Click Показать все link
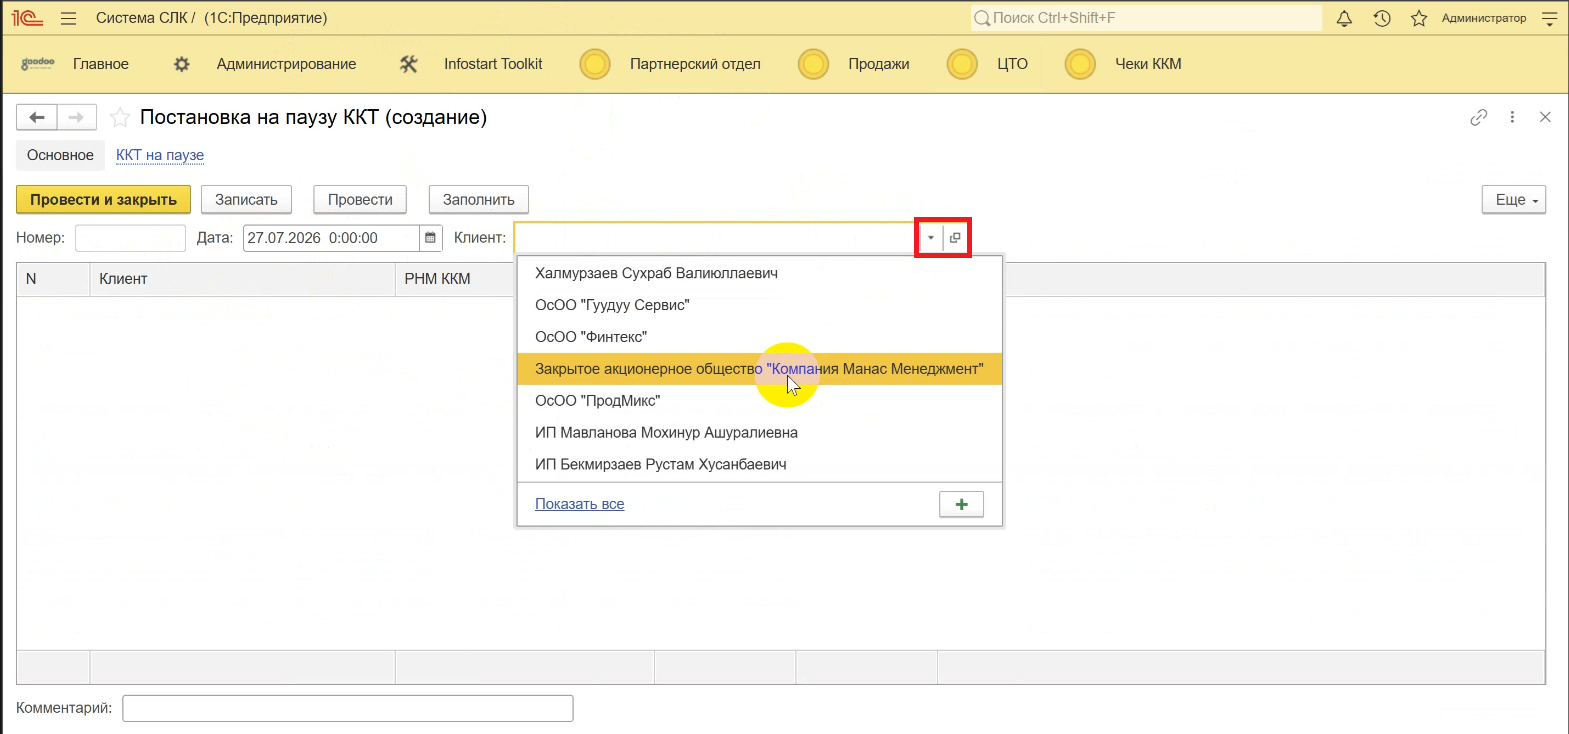Screen dimensions: 1569x734 click(x=579, y=504)
